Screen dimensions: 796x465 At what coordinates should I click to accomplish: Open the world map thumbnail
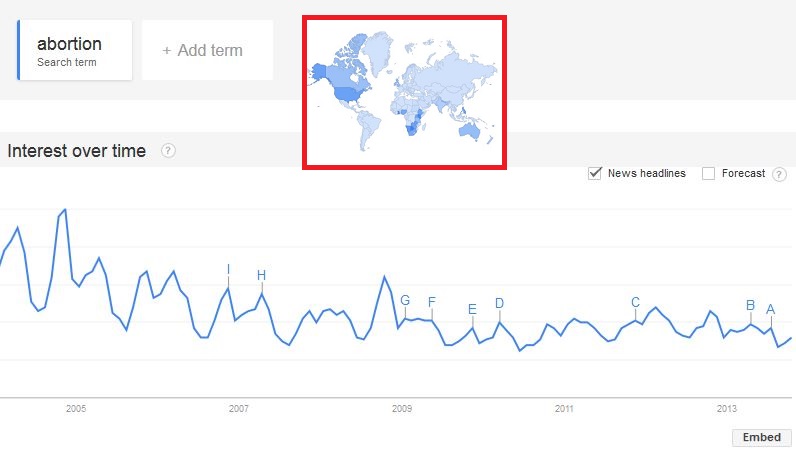(404, 92)
